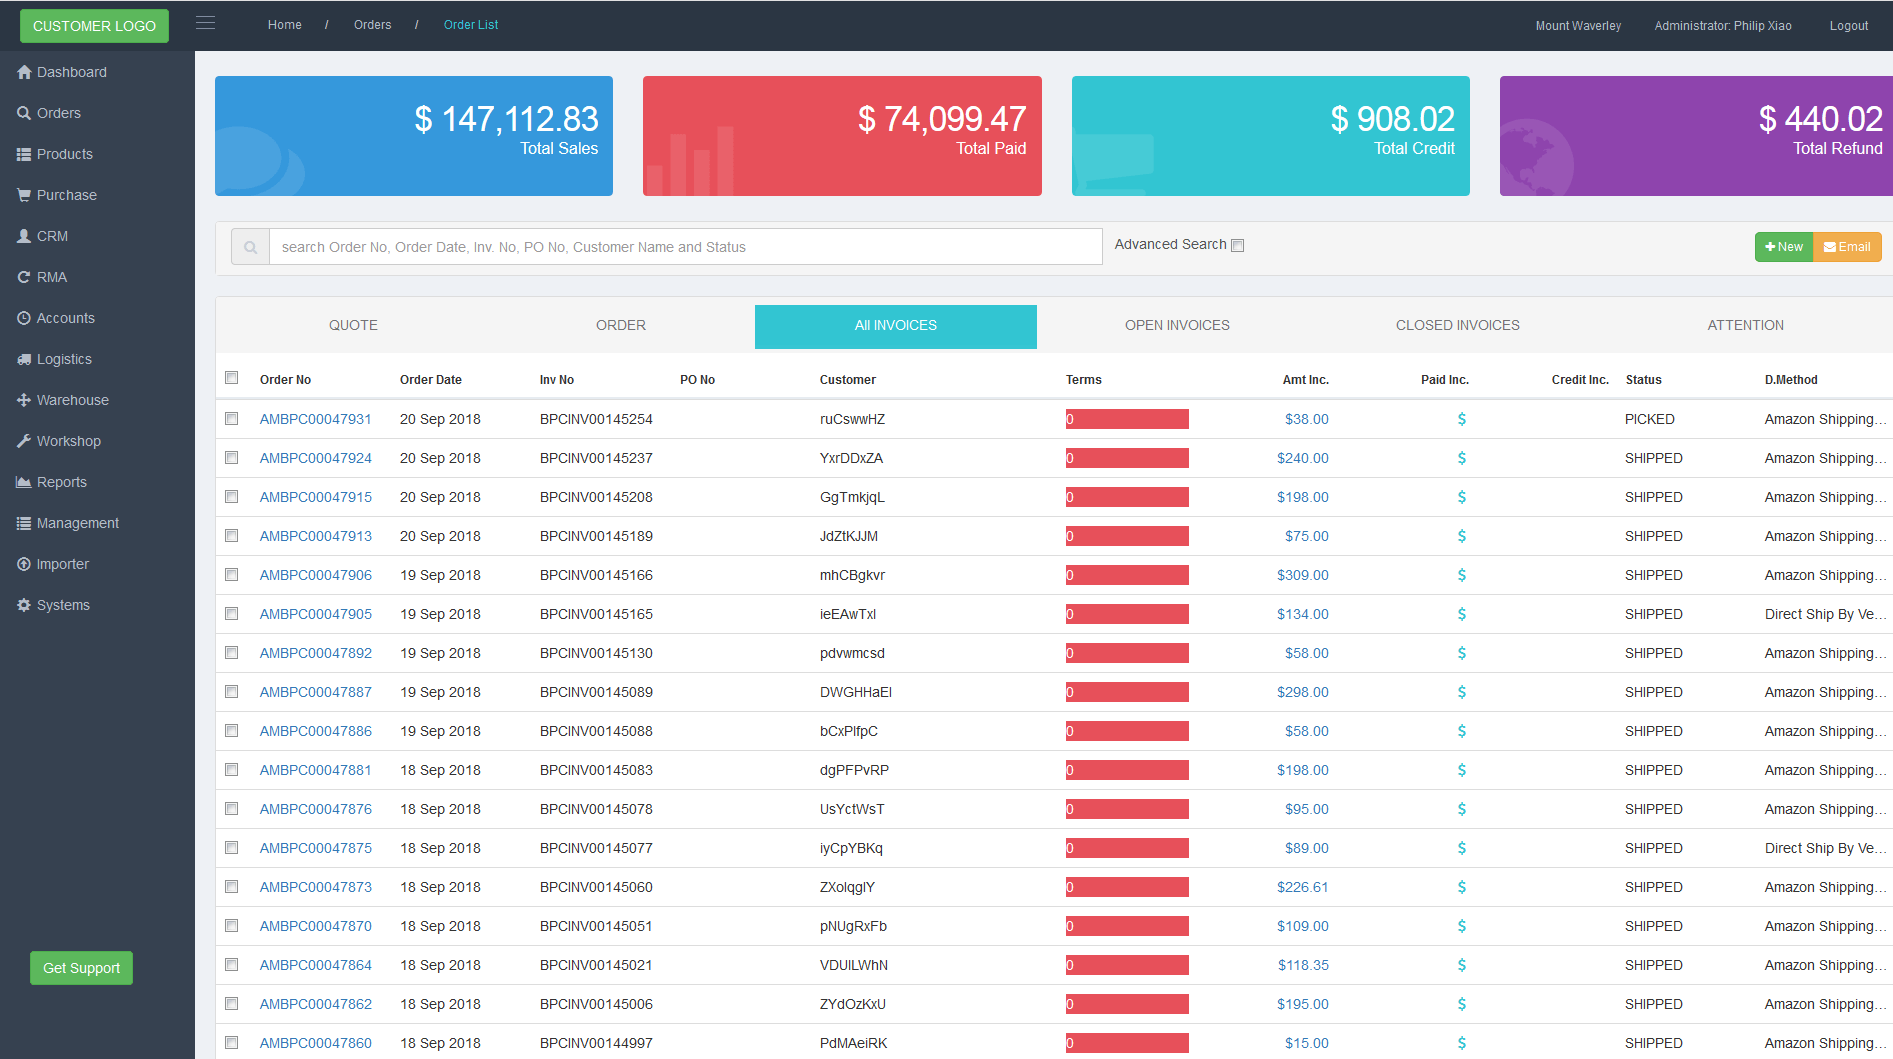Switch to the OPEN INVOICES tab
Image resolution: width=1893 pixels, height=1059 pixels.
click(1177, 326)
